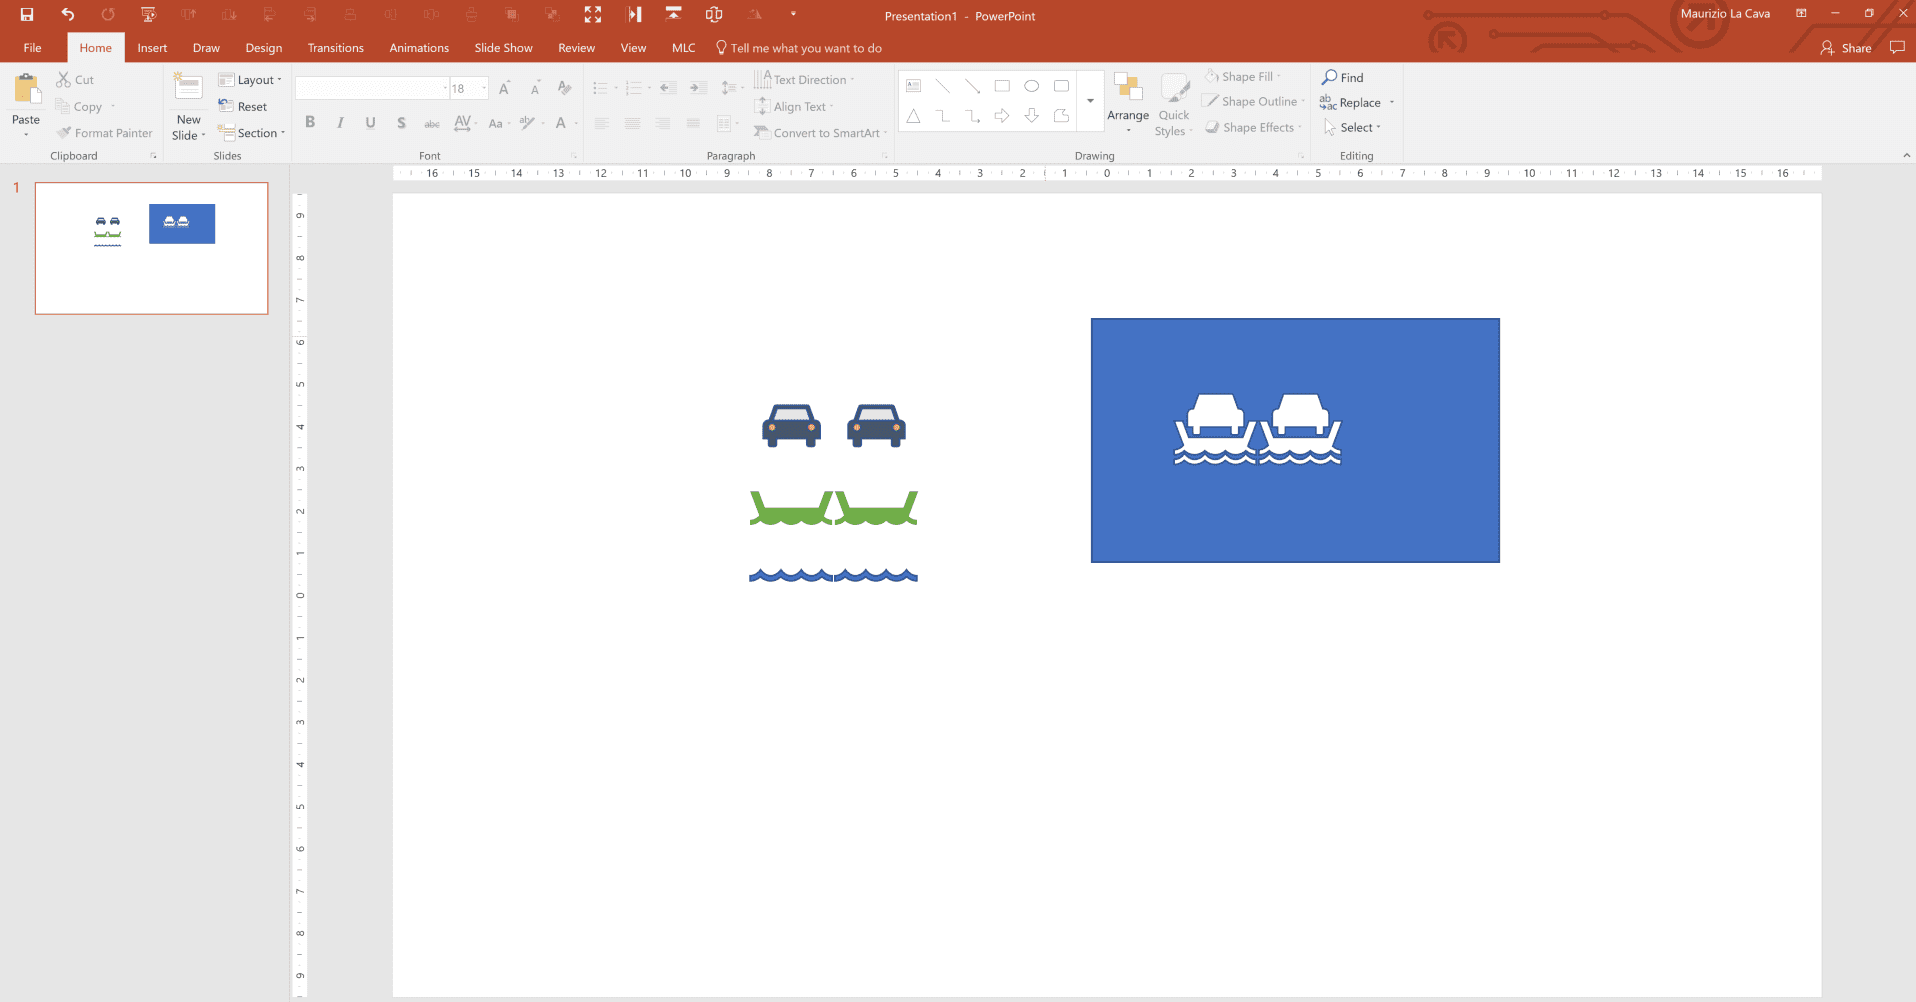
Task: Select the Rectangle shape tool
Action: [1003, 86]
